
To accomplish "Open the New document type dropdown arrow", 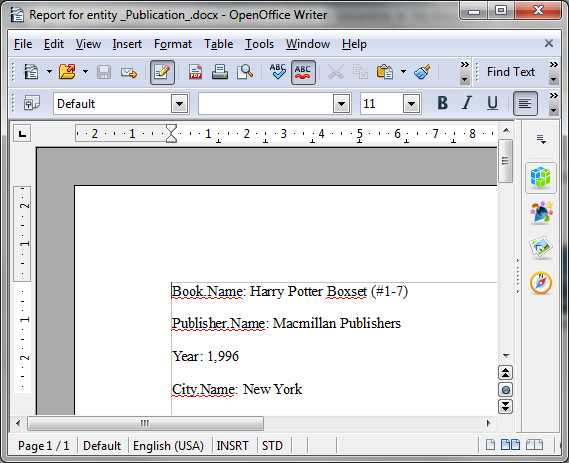I will [49, 72].
